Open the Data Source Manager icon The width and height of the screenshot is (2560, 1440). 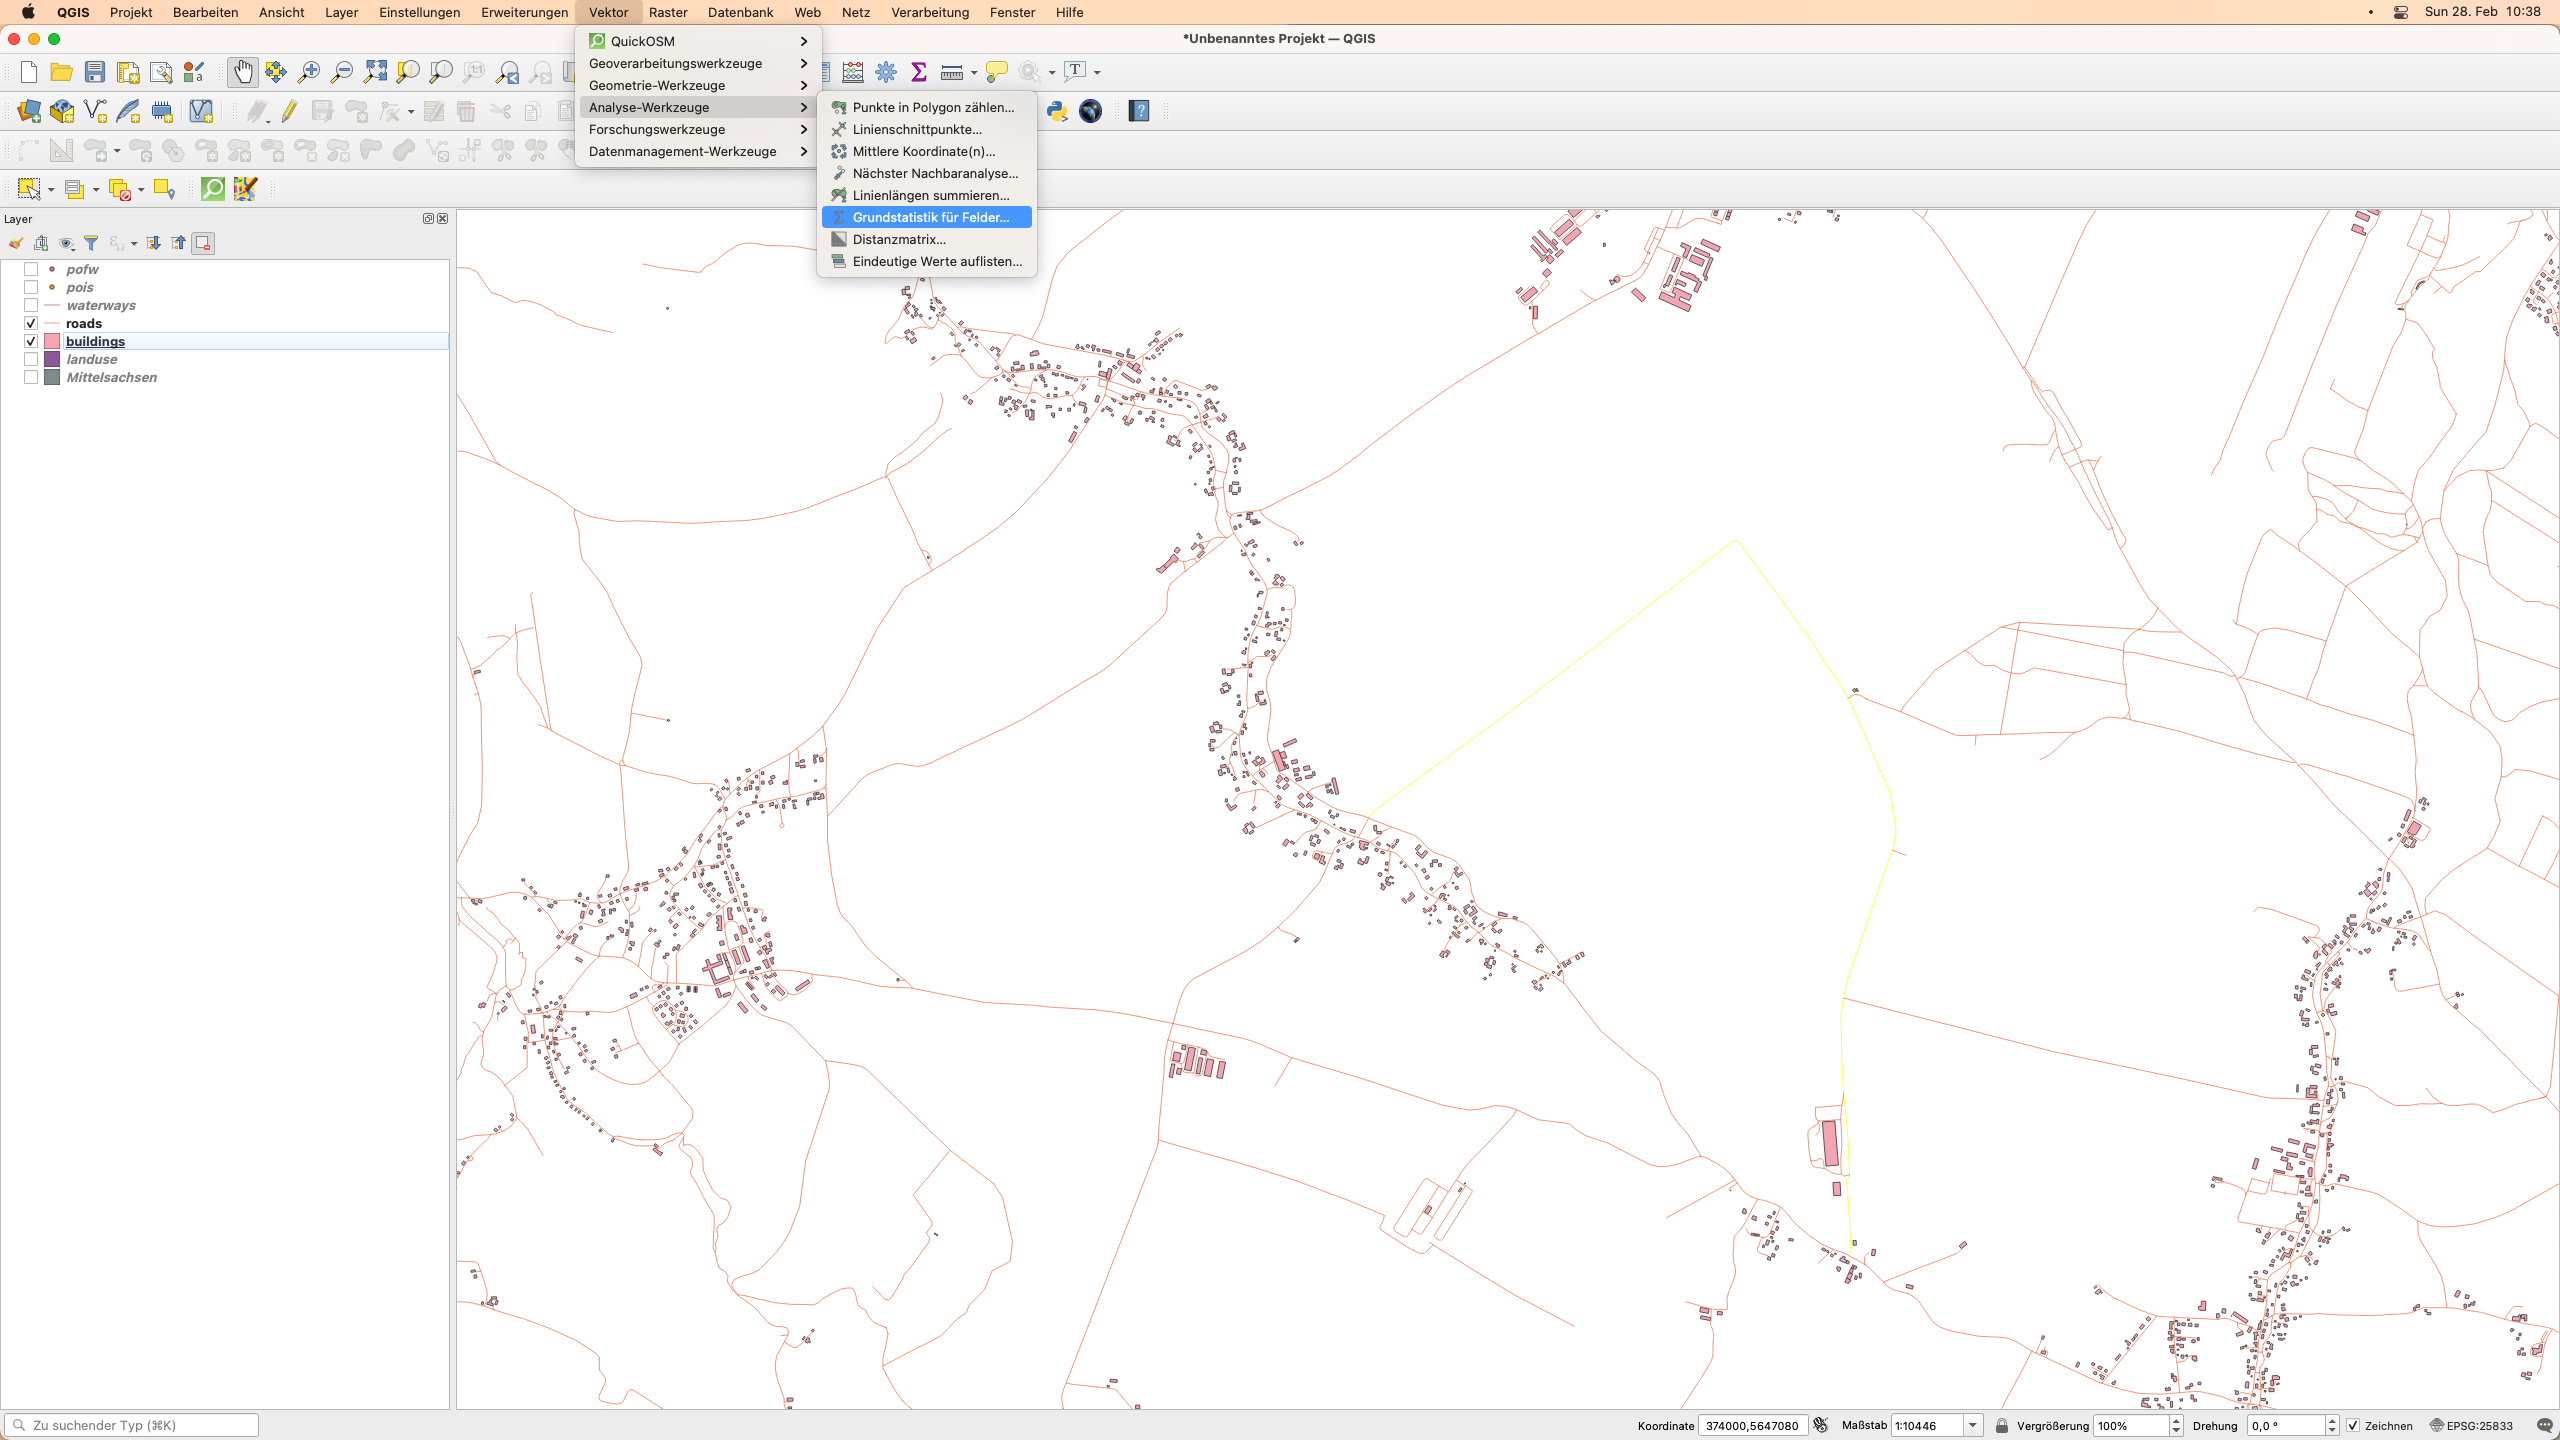coord(29,111)
